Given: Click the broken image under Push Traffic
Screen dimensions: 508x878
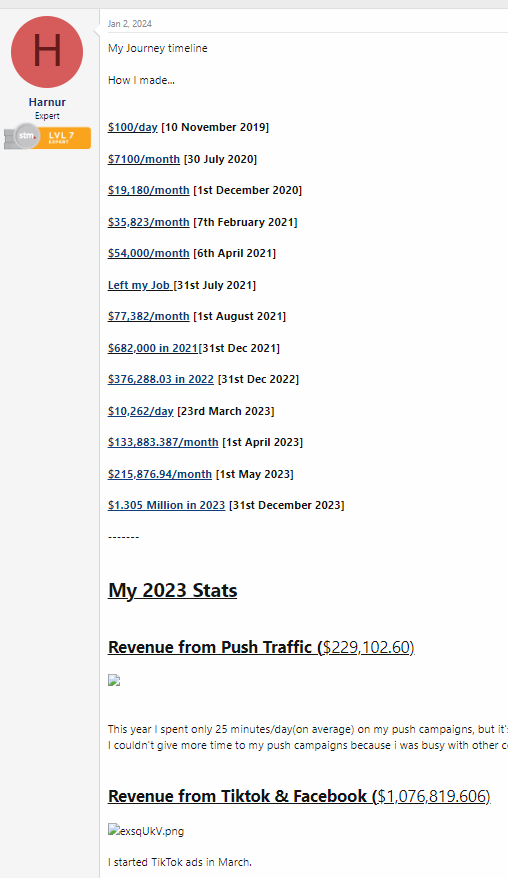Looking at the screenshot, I should (114, 680).
